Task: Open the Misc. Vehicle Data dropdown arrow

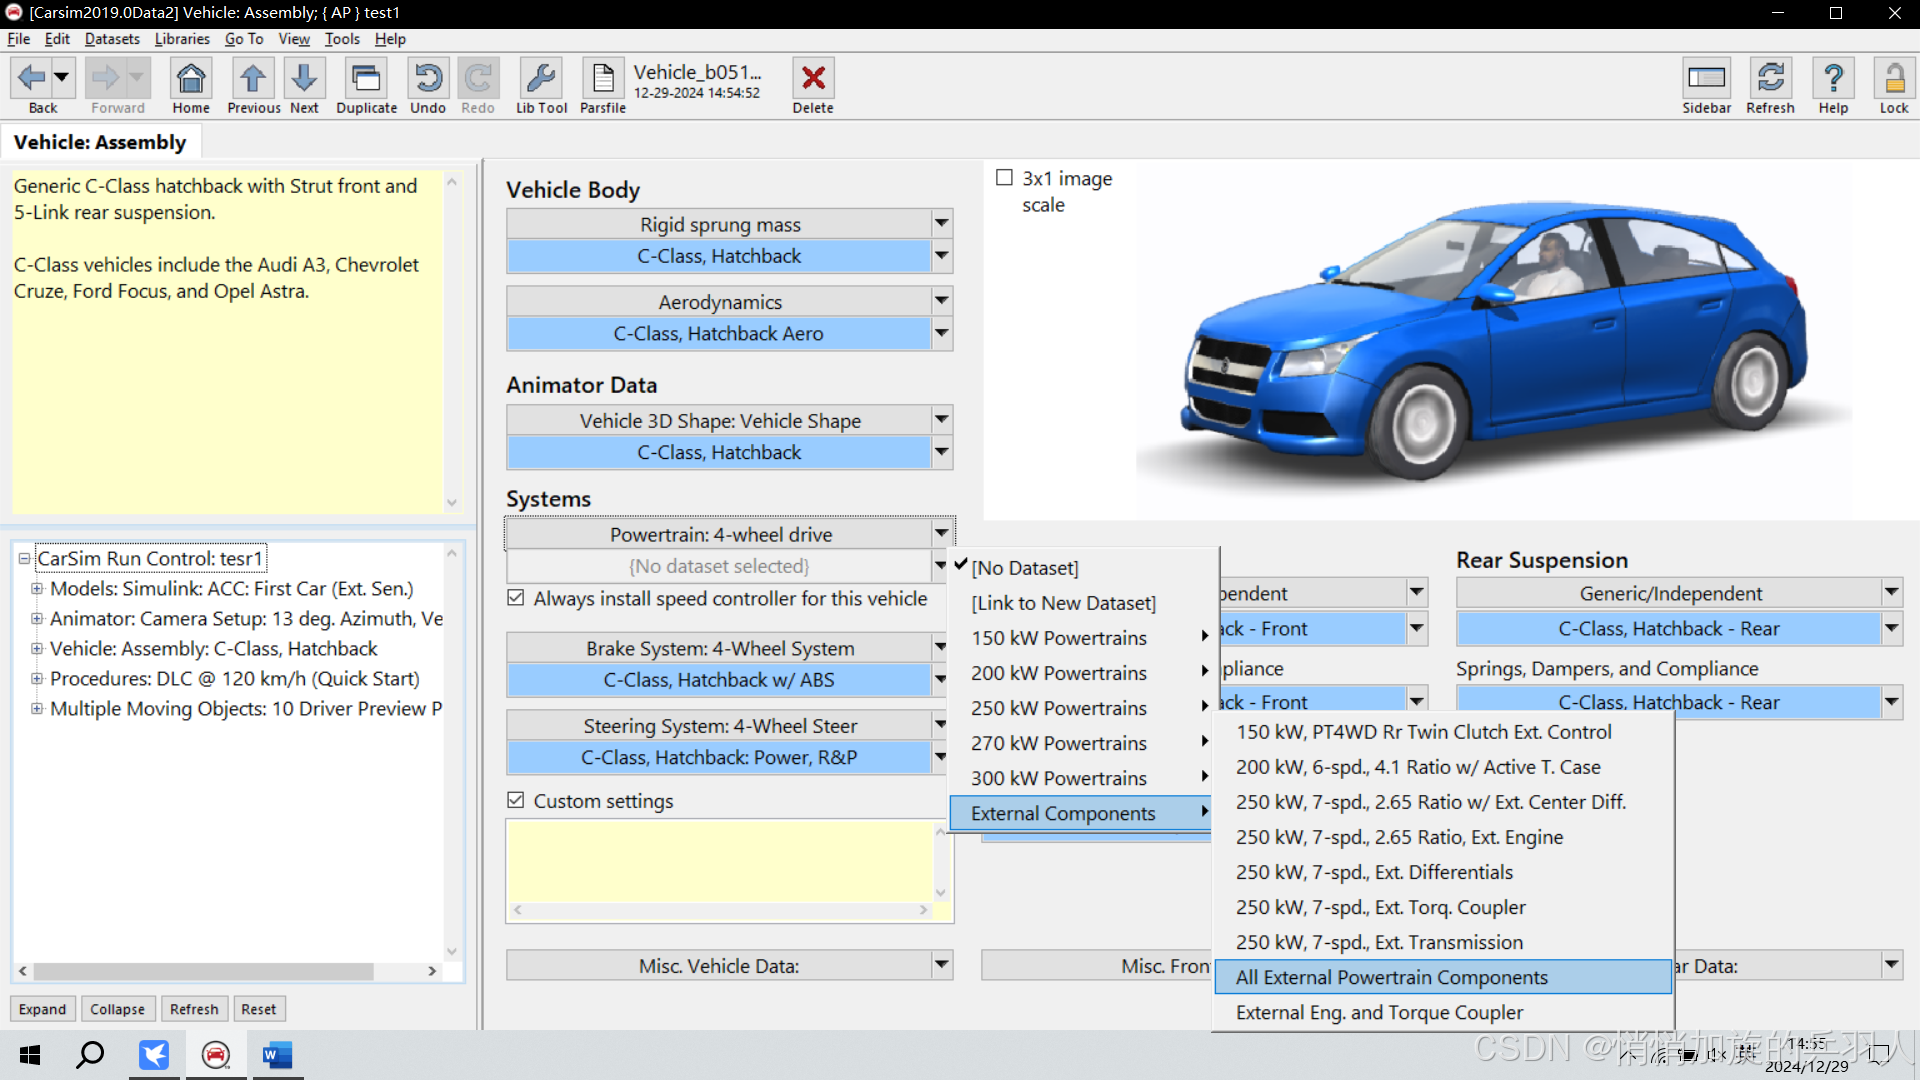Action: [x=941, y=965]
